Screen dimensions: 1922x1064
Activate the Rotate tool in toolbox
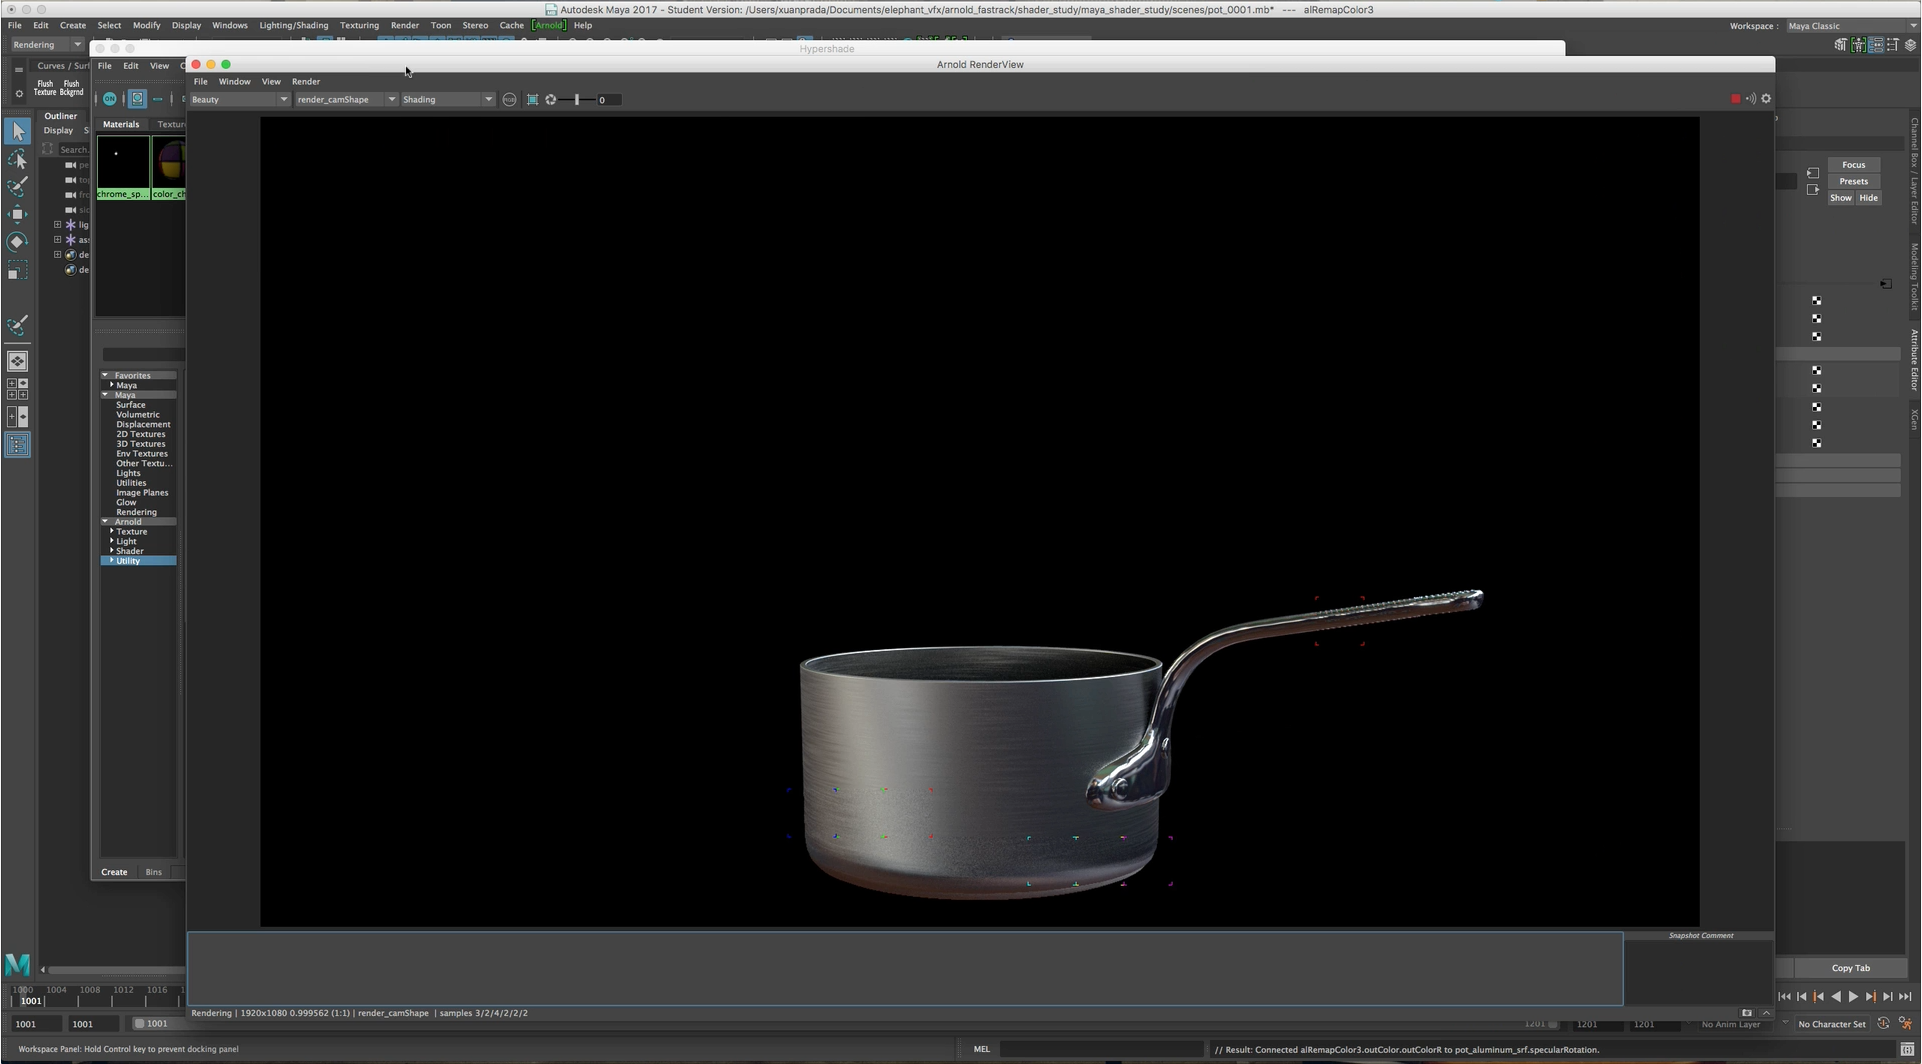point(17,242)
